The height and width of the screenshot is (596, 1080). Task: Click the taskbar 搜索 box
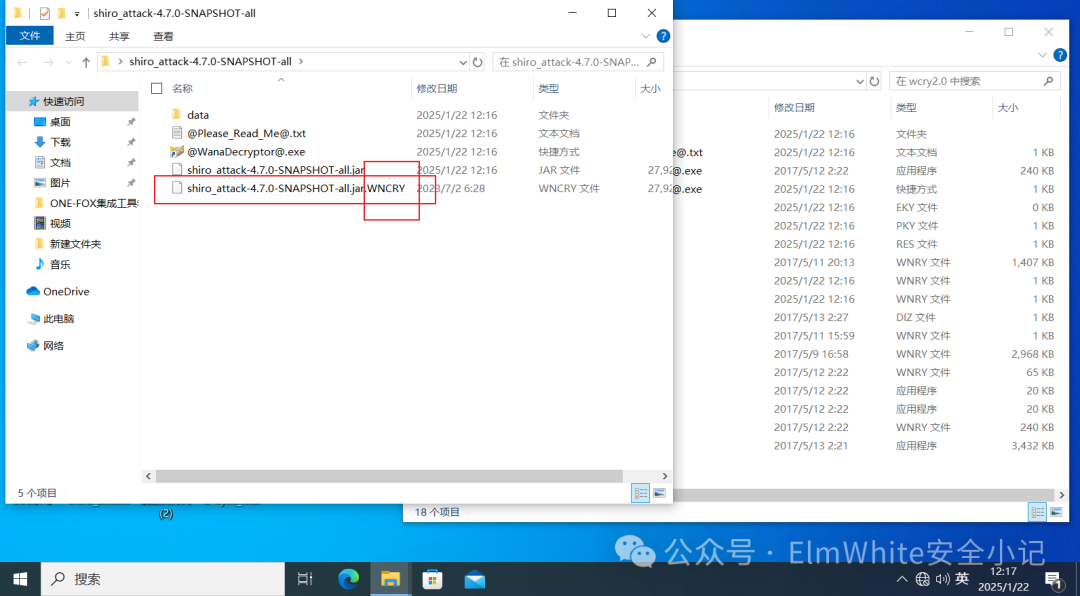point(163,579)
